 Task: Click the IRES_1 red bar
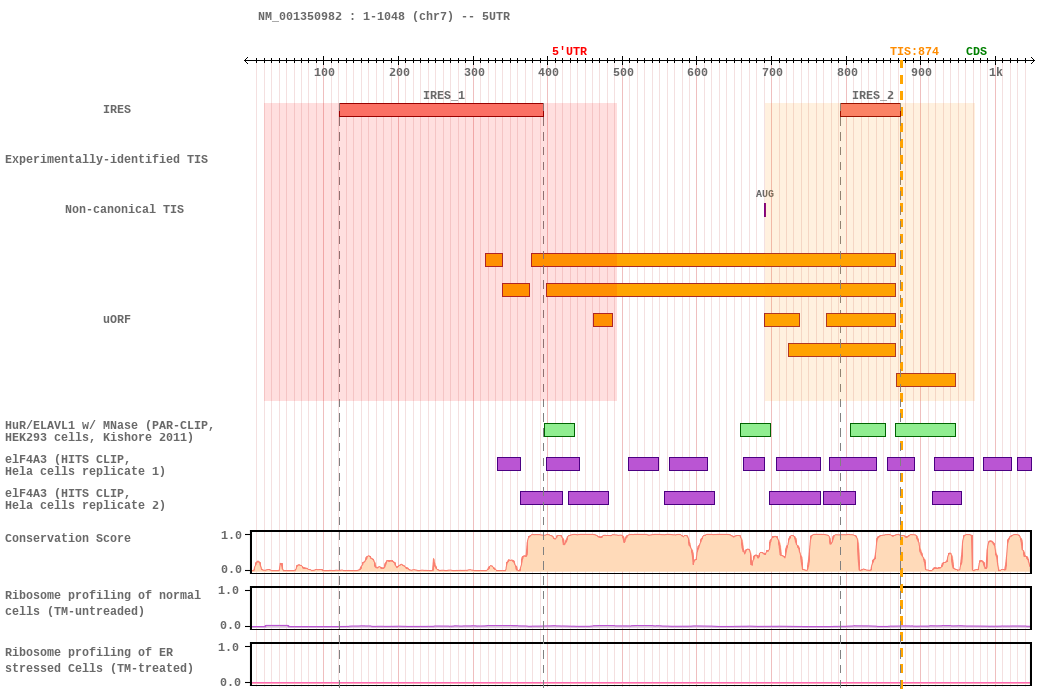pos(441,110)
